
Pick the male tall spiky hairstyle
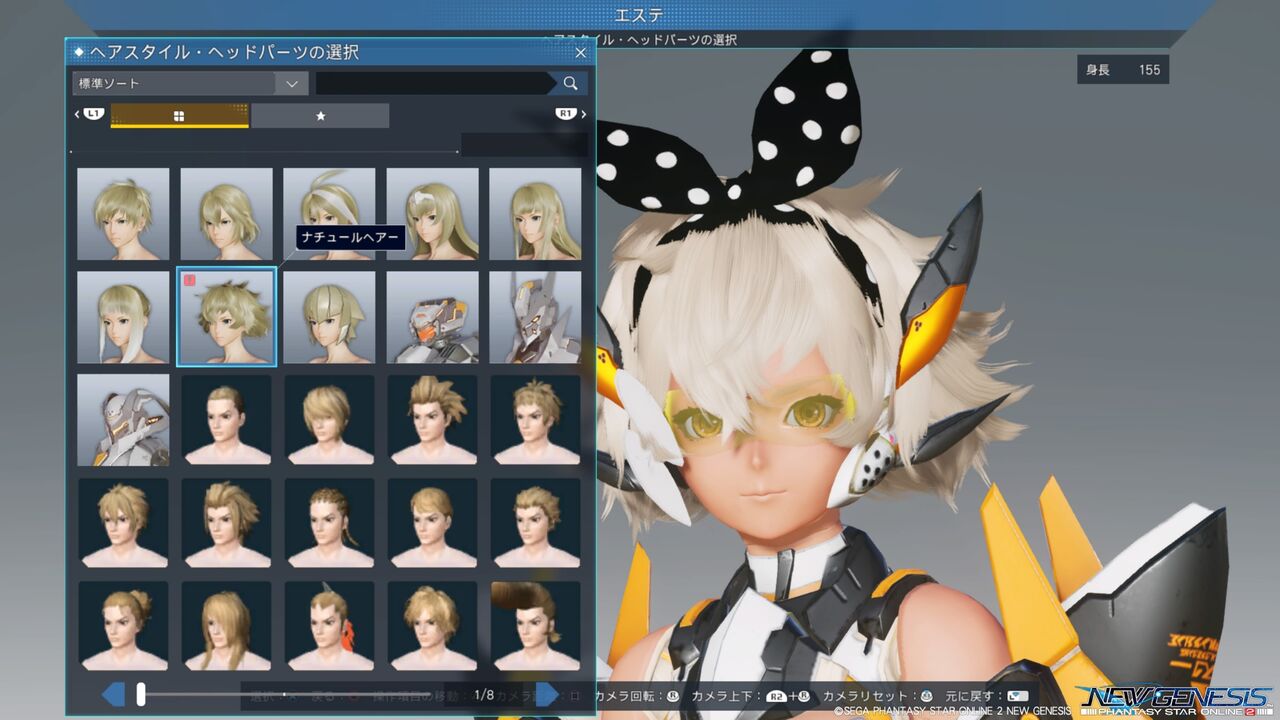(432, 420)
